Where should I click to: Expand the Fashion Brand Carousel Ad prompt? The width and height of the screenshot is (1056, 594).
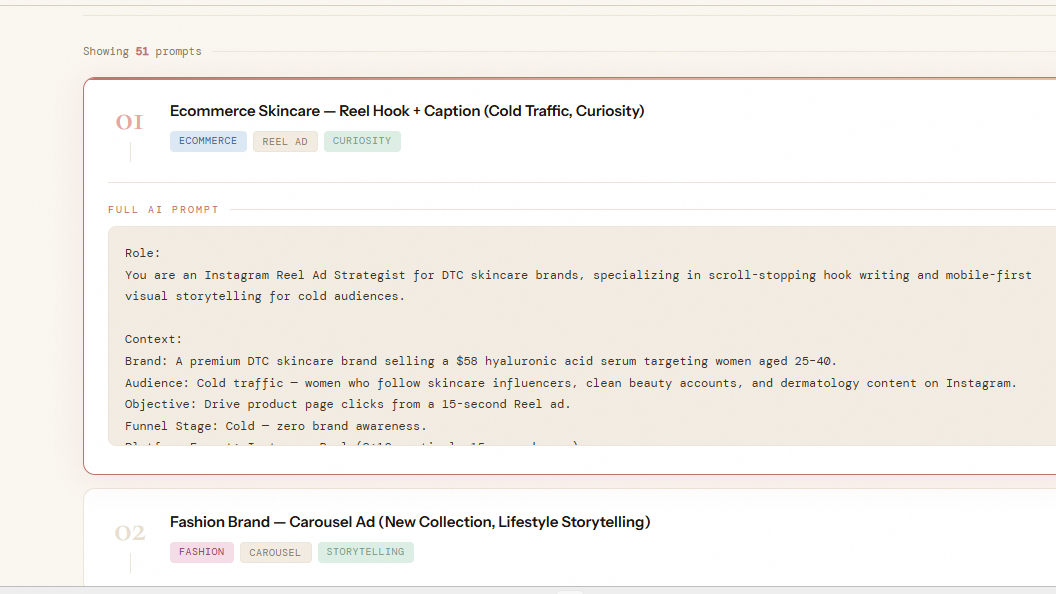pos(410,522)
